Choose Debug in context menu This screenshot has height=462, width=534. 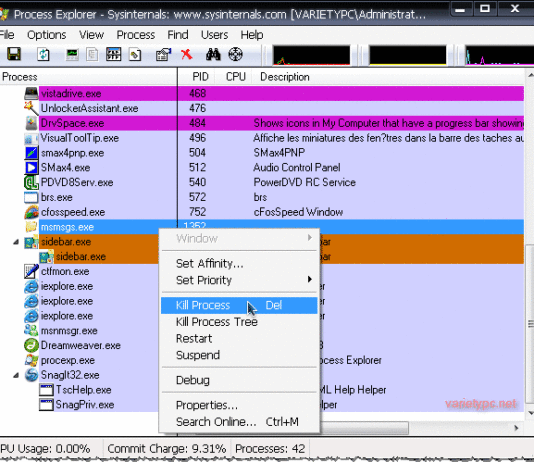coord(239,380)
